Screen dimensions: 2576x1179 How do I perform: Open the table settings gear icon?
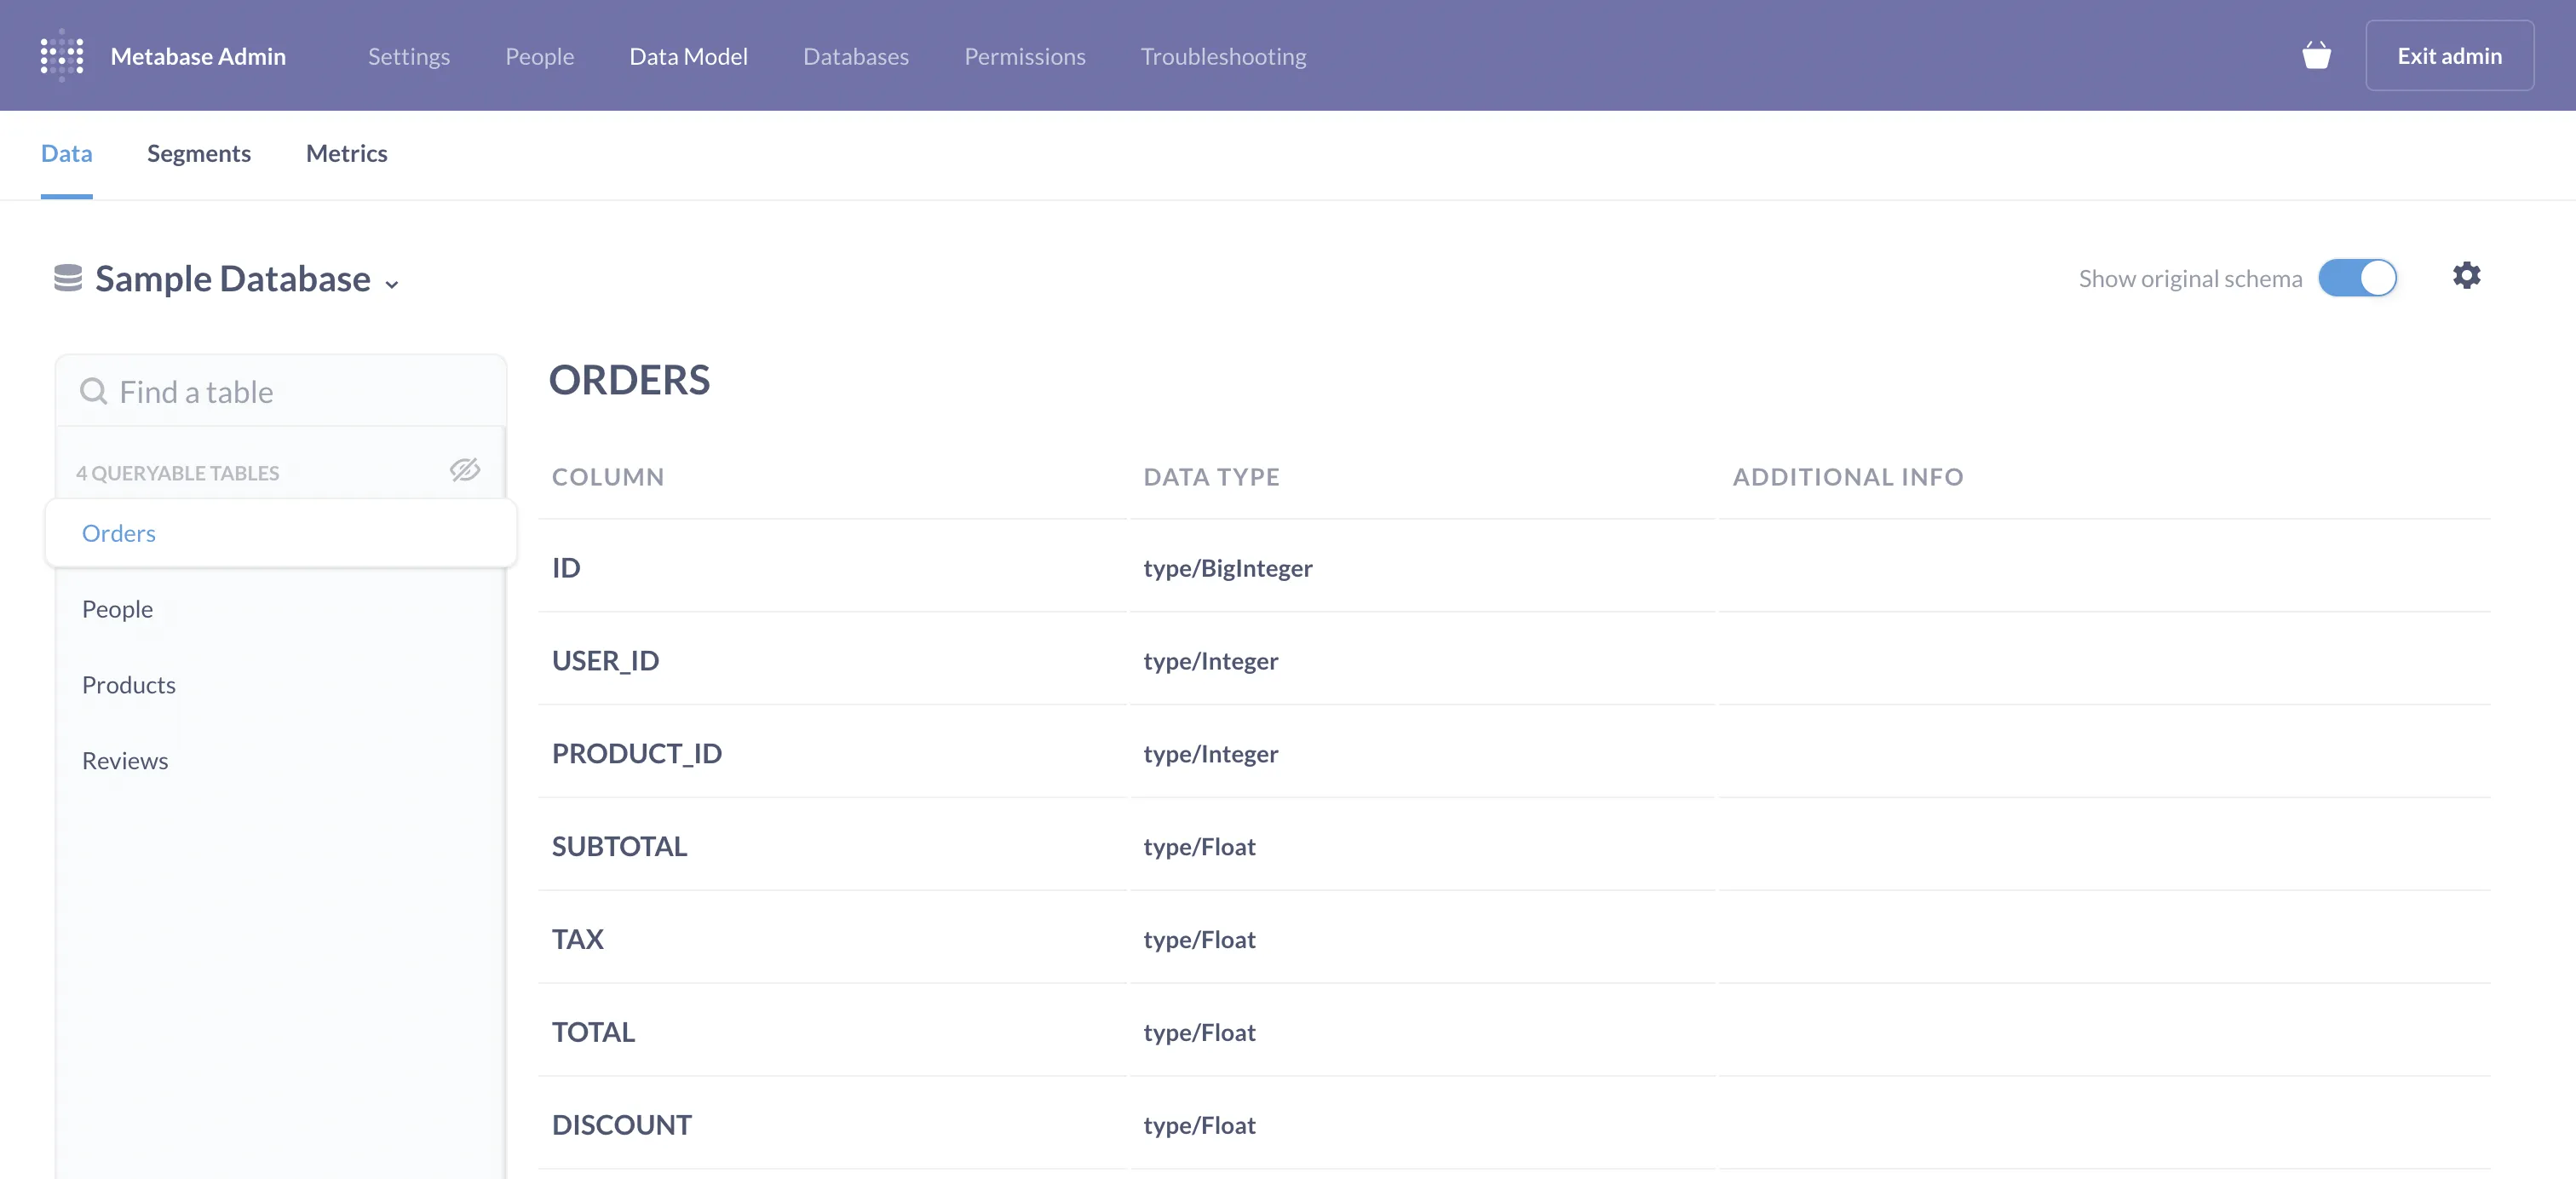coord(2466,276)
